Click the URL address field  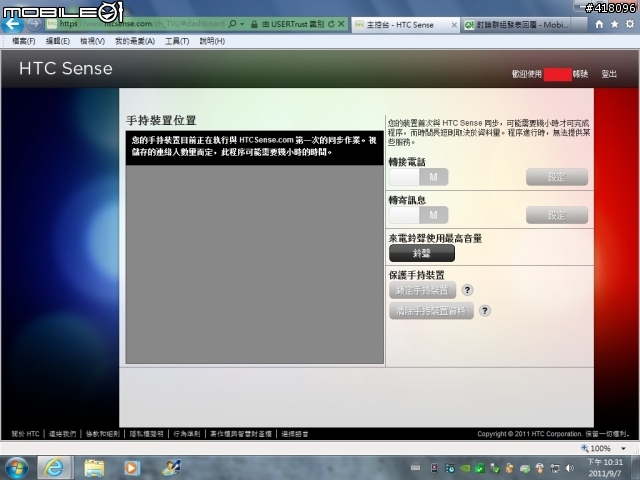tap(142, 24)
